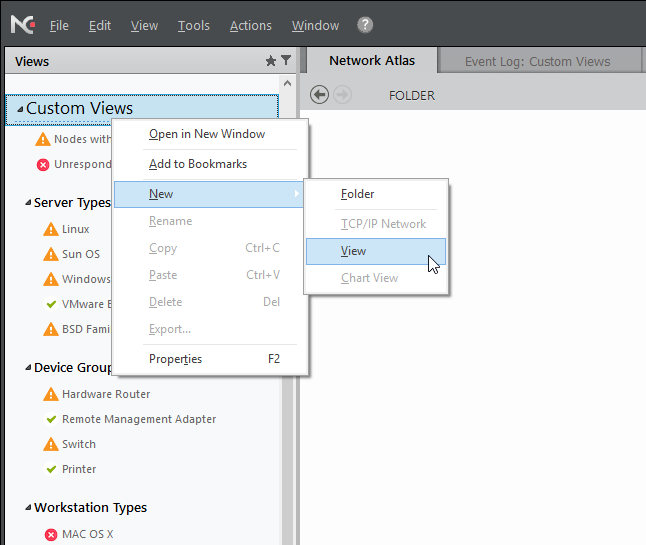This screenshot has width=646, height=545.
Task: Click the filter funnel icon in Views panel
Action: click(x=286, y=61)
